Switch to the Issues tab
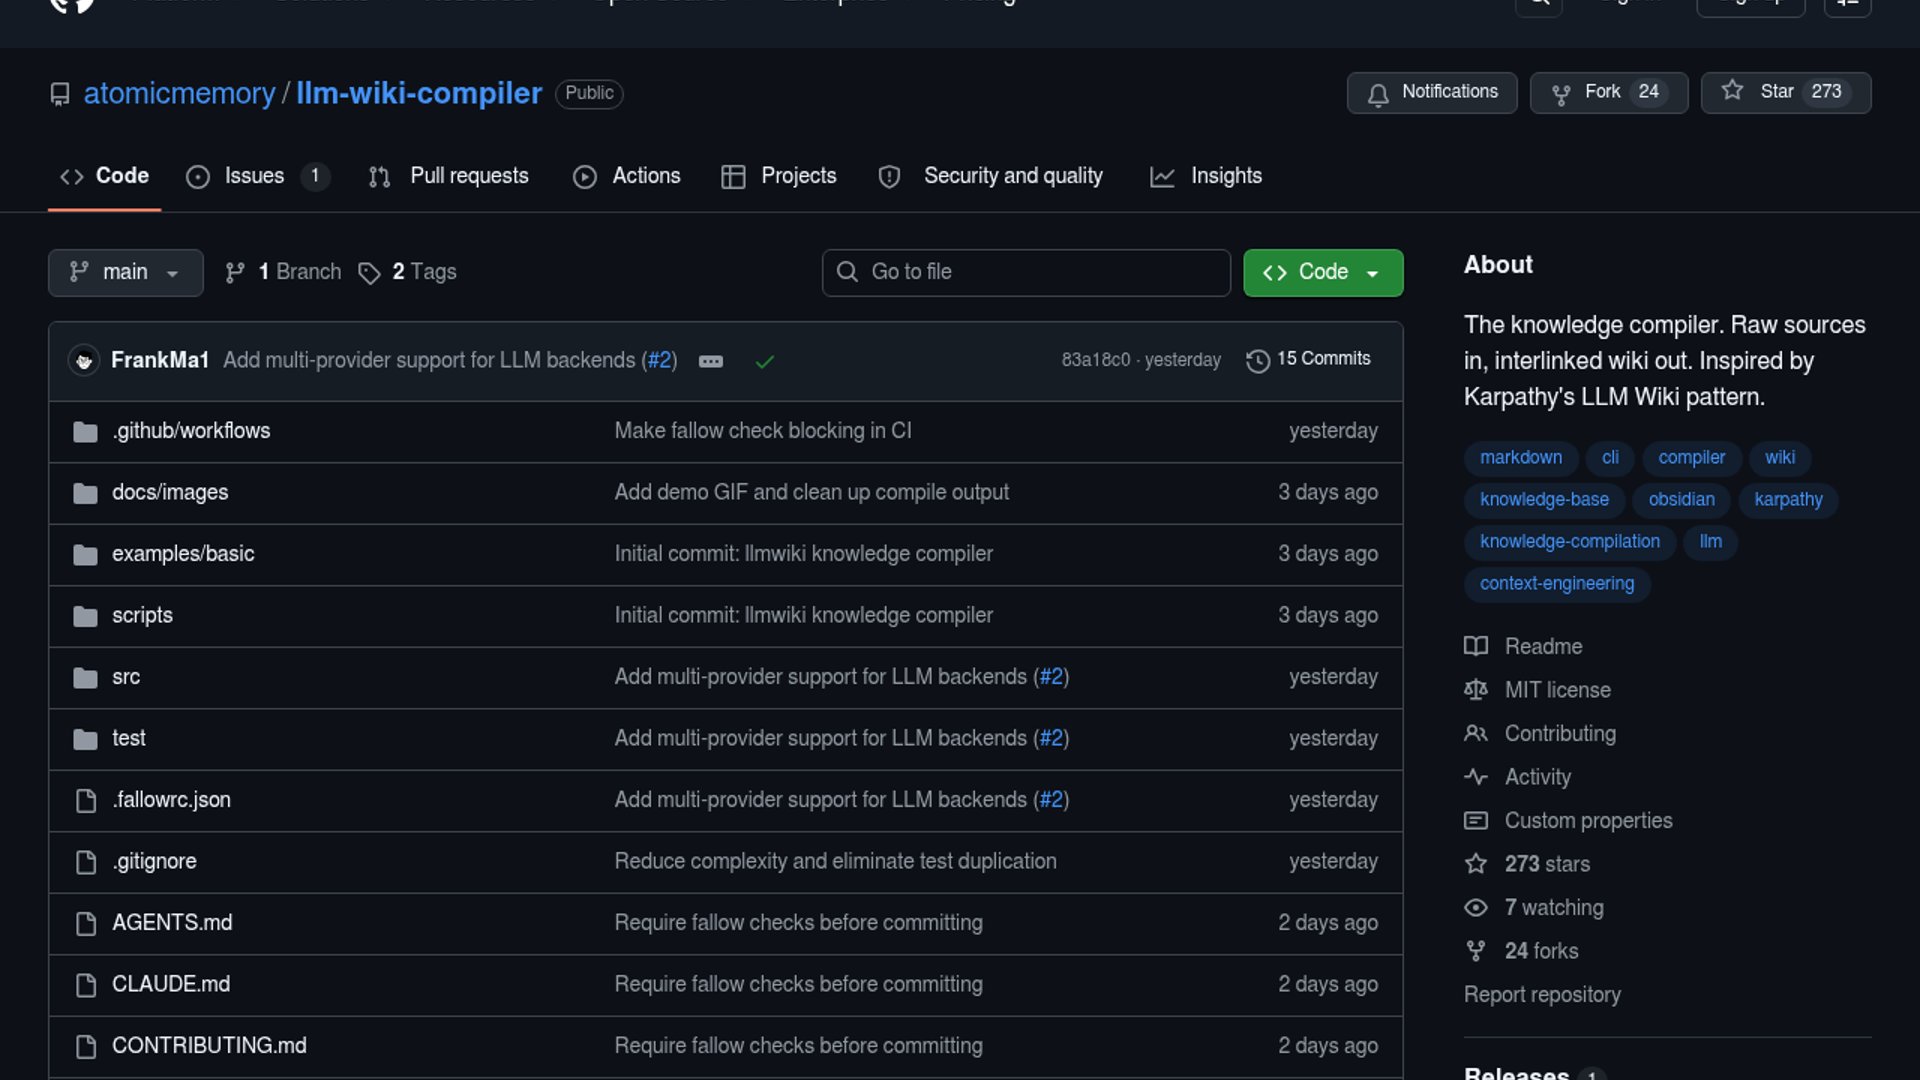This screenshot has width=1920, height=1080. point(255,176)
